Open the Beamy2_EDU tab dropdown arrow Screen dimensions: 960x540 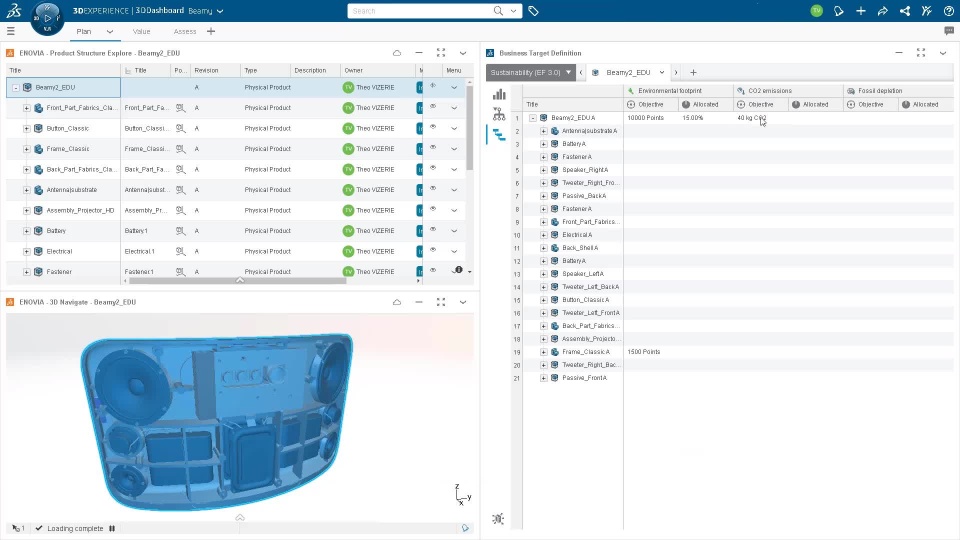[661, 72]
